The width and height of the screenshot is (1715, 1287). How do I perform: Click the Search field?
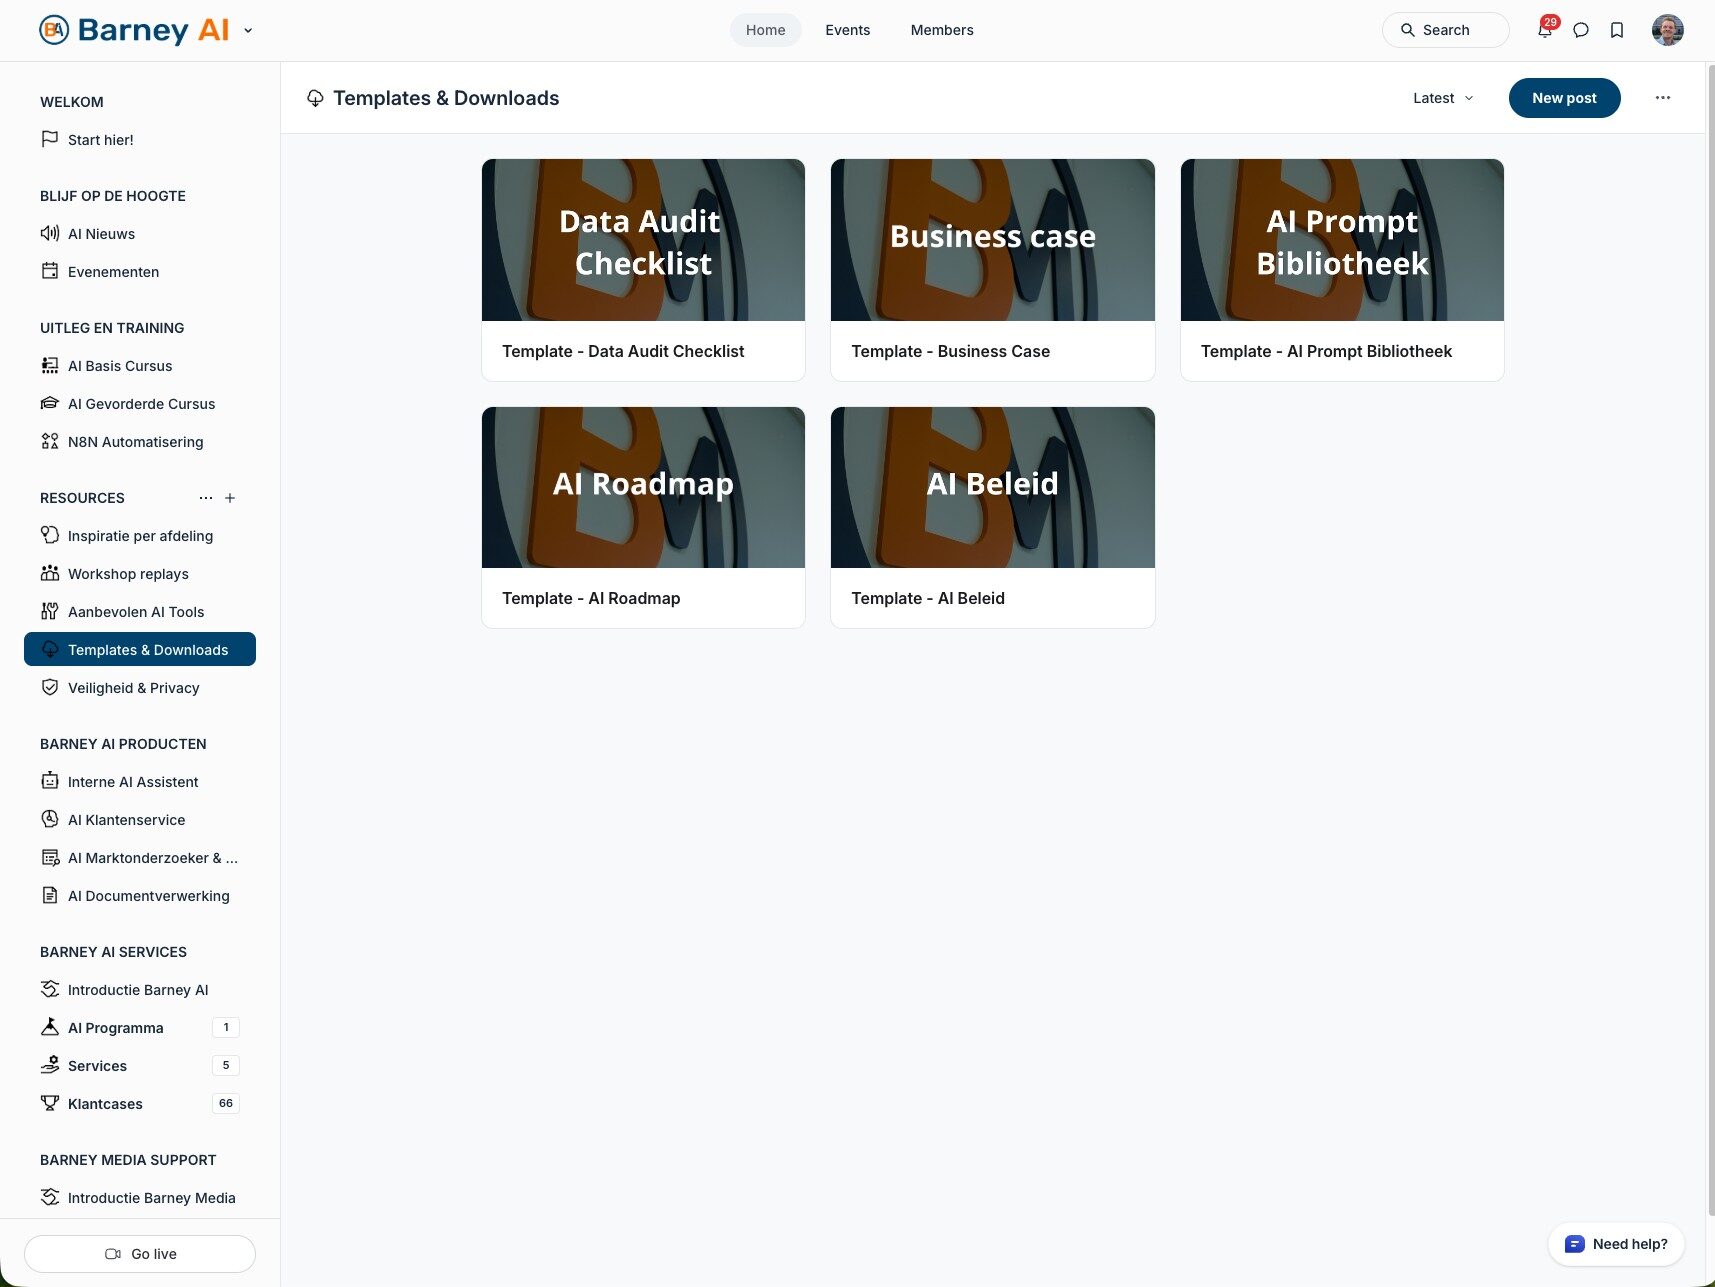pos(1445,30)
